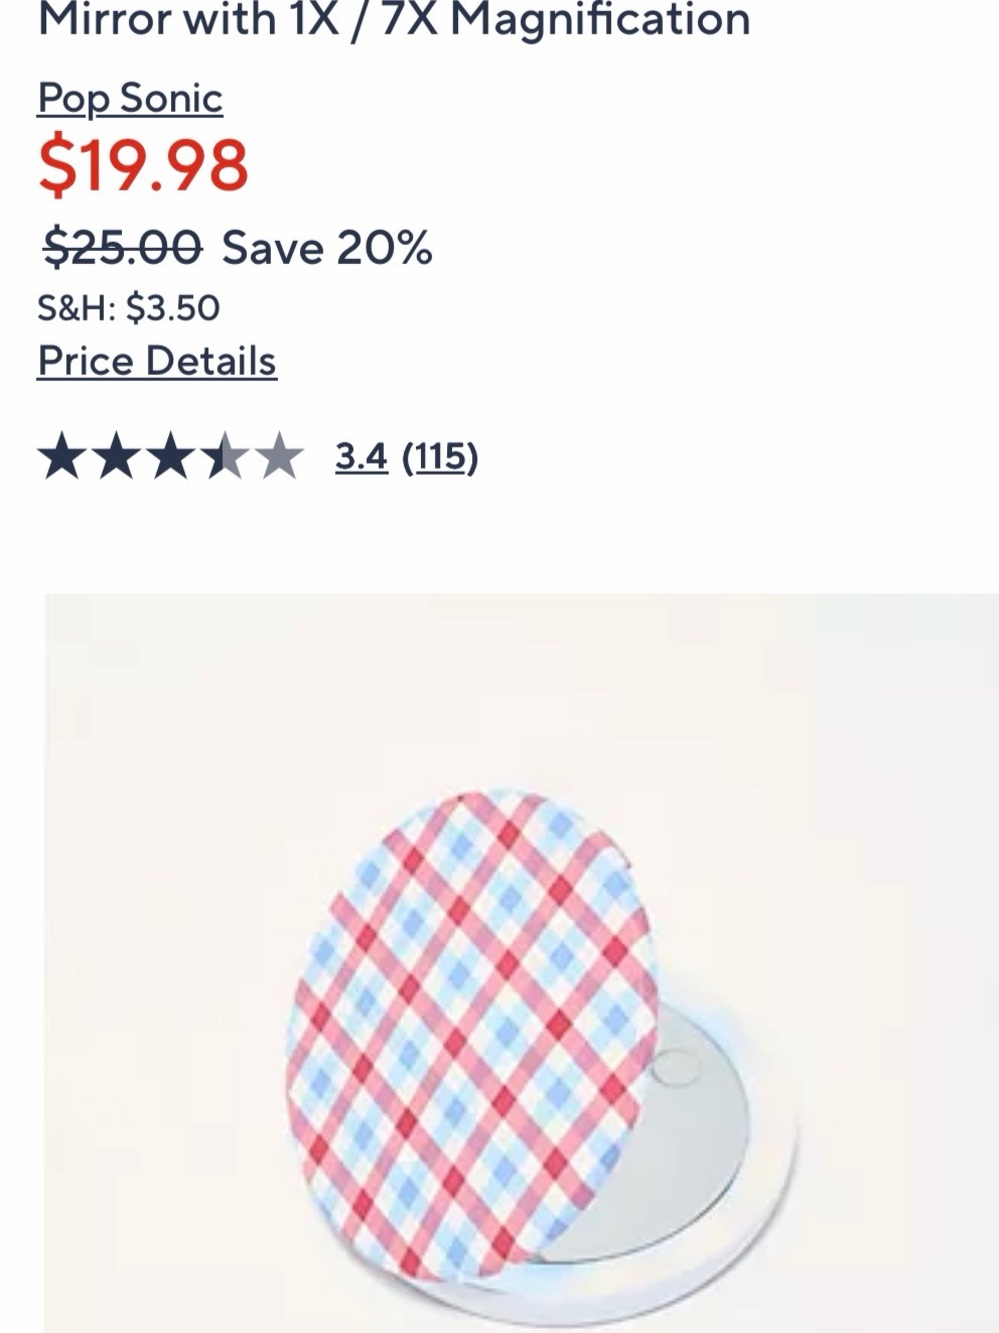Open the Pop Sonic brand link
The height and width of the screenshot is (1333, 999).
(x=130, y=99)
